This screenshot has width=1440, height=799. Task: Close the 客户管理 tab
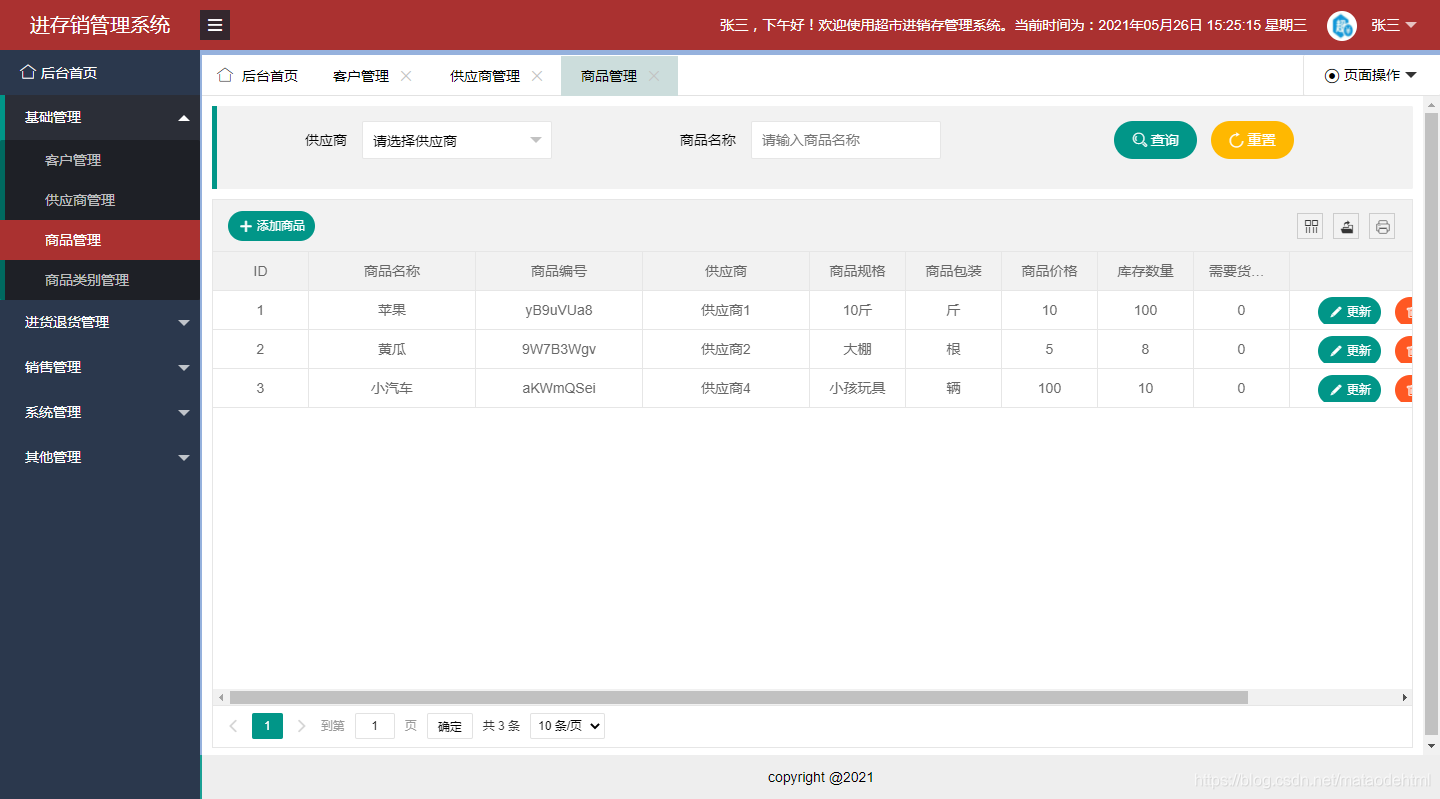coord(406,76)
